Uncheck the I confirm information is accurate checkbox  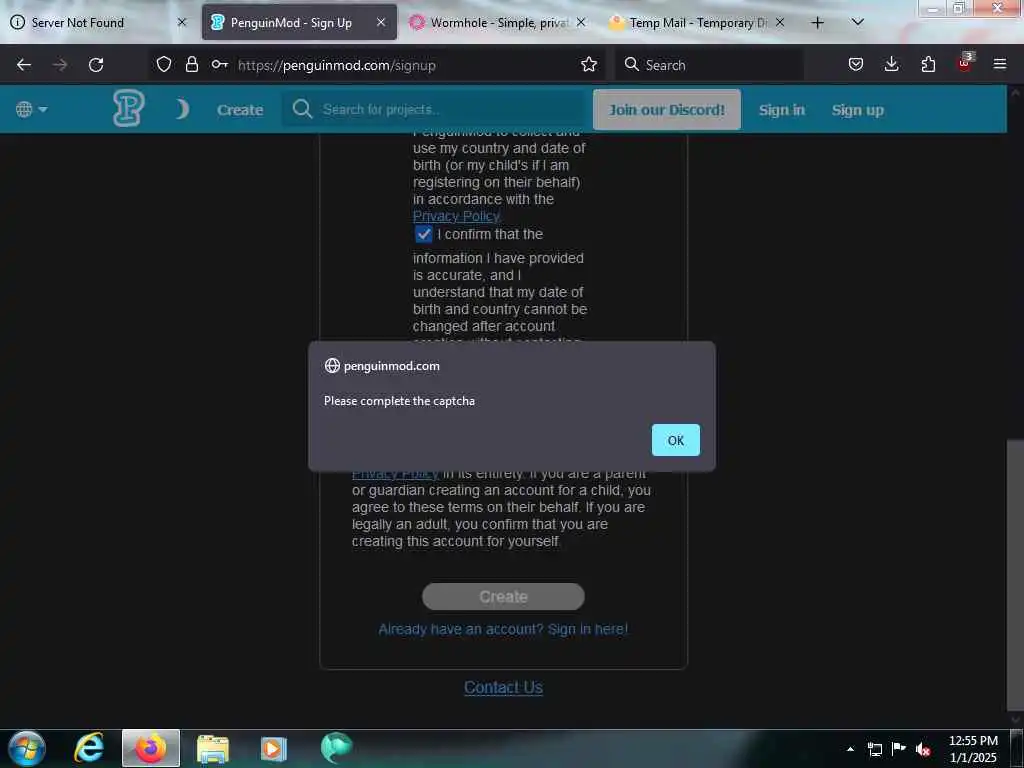coord(423,234)
